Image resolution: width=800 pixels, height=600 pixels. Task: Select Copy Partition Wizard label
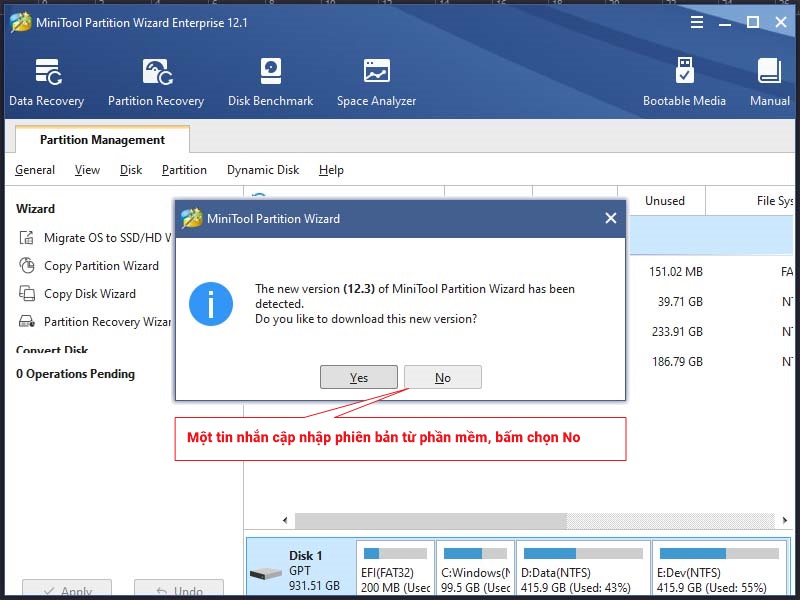click(x=102, y=266)
